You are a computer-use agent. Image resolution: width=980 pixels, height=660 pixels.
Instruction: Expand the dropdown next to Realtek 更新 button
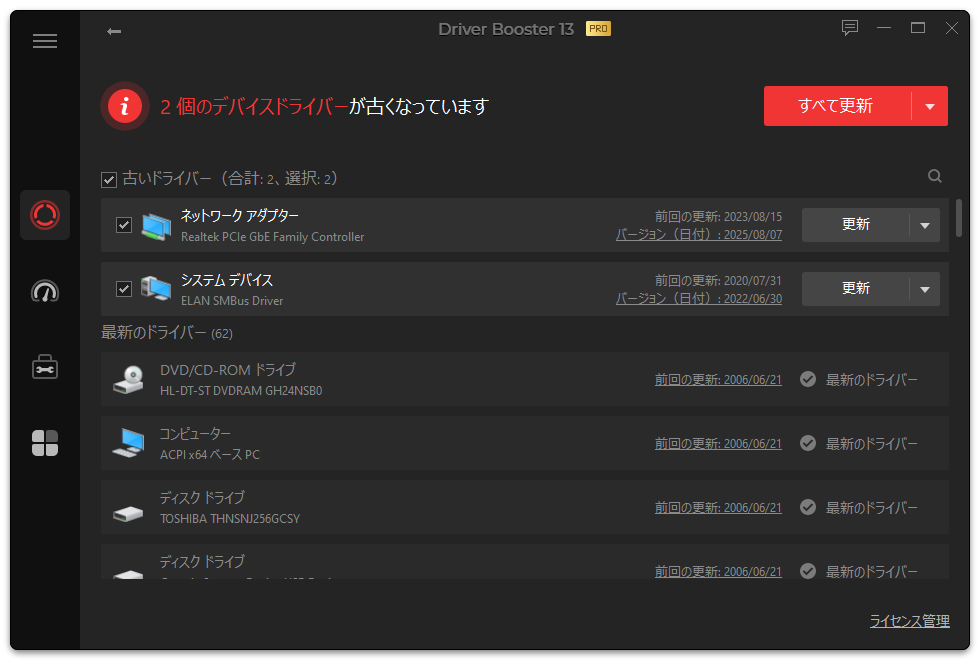coord(925,225)
